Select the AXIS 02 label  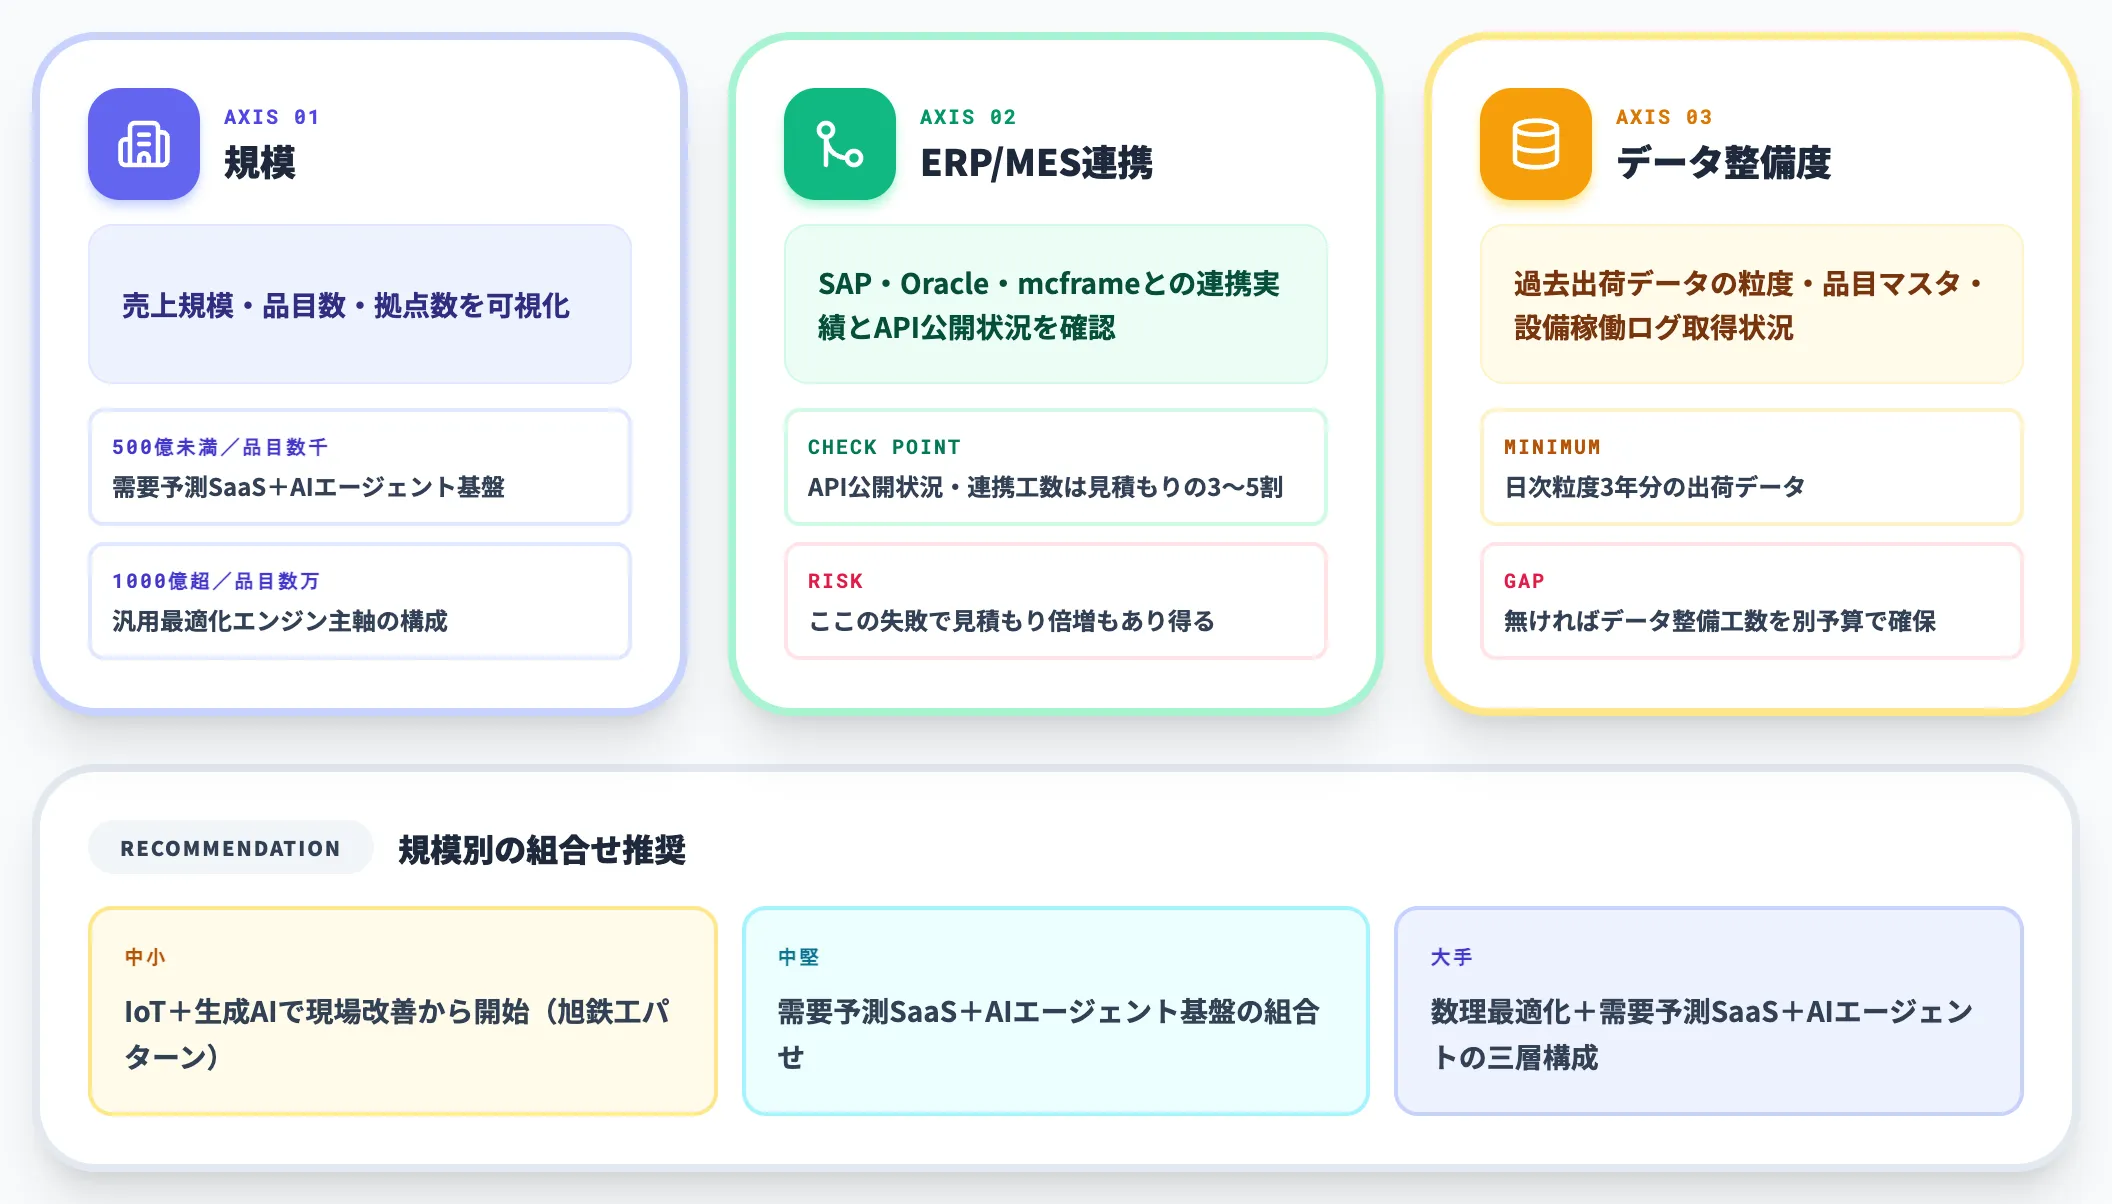968,117
